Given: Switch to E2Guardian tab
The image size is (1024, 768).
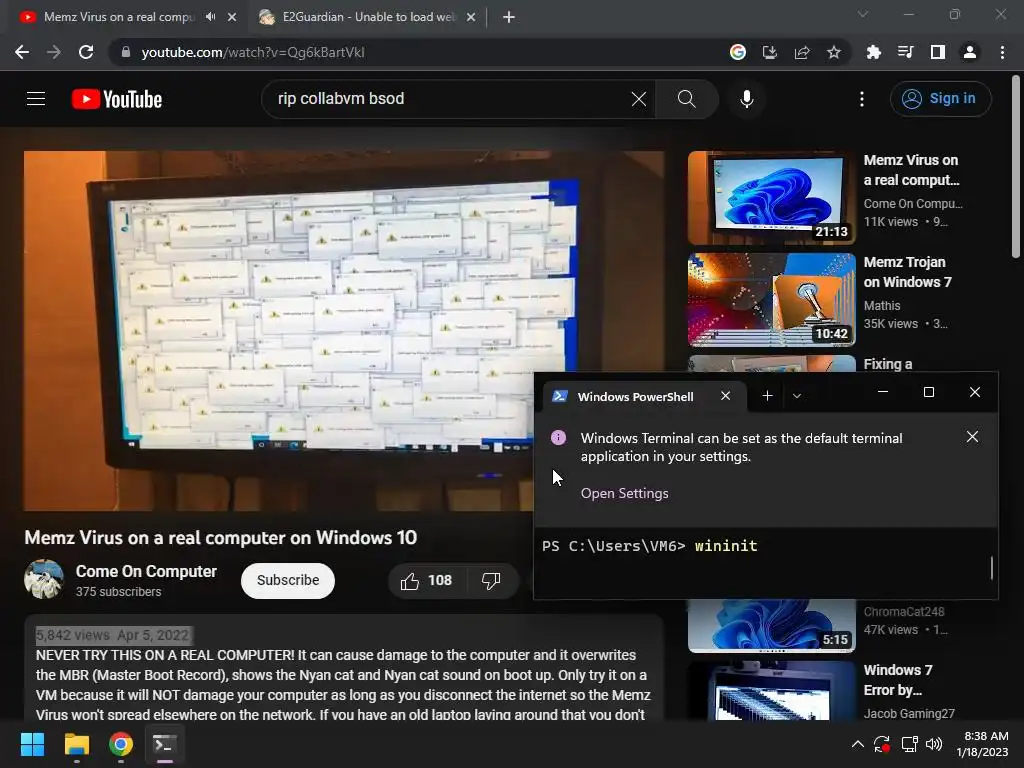Looking at the screenshot, I should click(x=368, y=17).
